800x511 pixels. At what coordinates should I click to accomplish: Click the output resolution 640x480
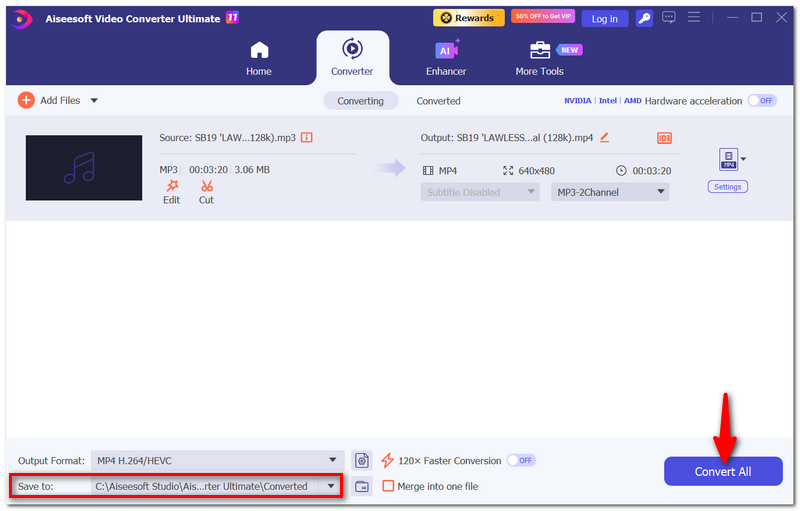536,171
